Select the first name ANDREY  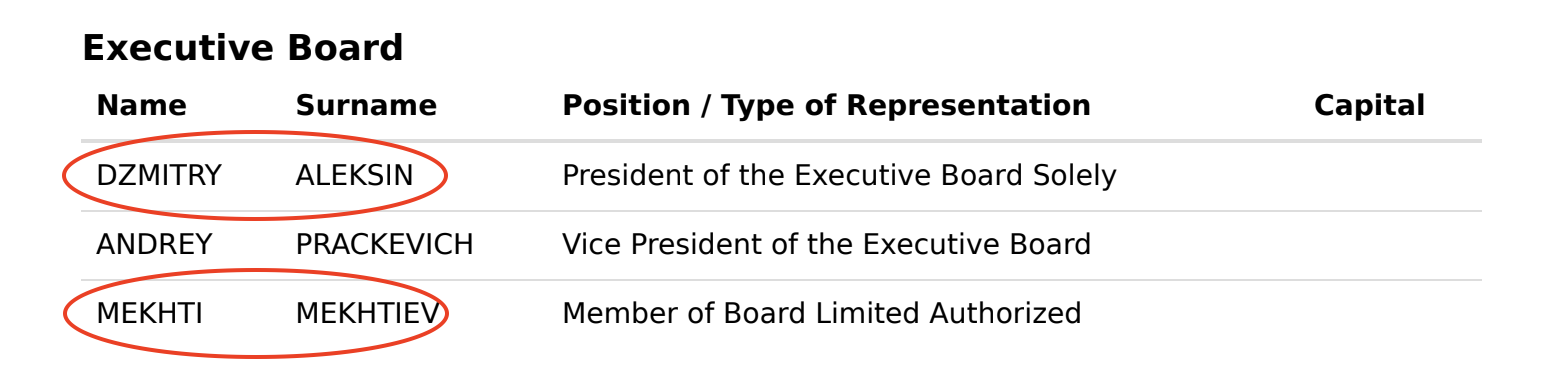tap(154, 245)
